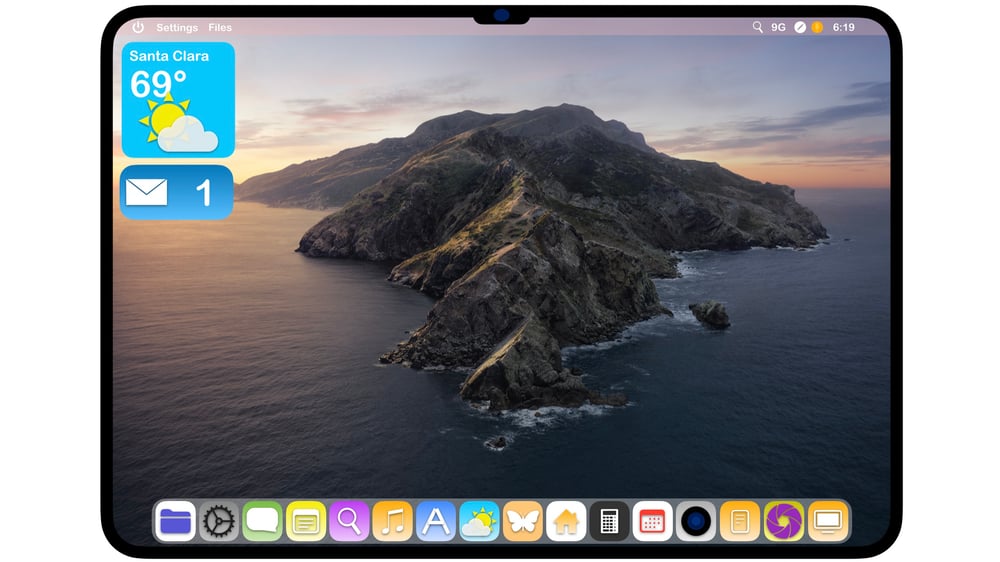This screenshot has width=1000, height=562.
Task: Open the orange display monitor app icon
Action: click(x=828, y=521)
